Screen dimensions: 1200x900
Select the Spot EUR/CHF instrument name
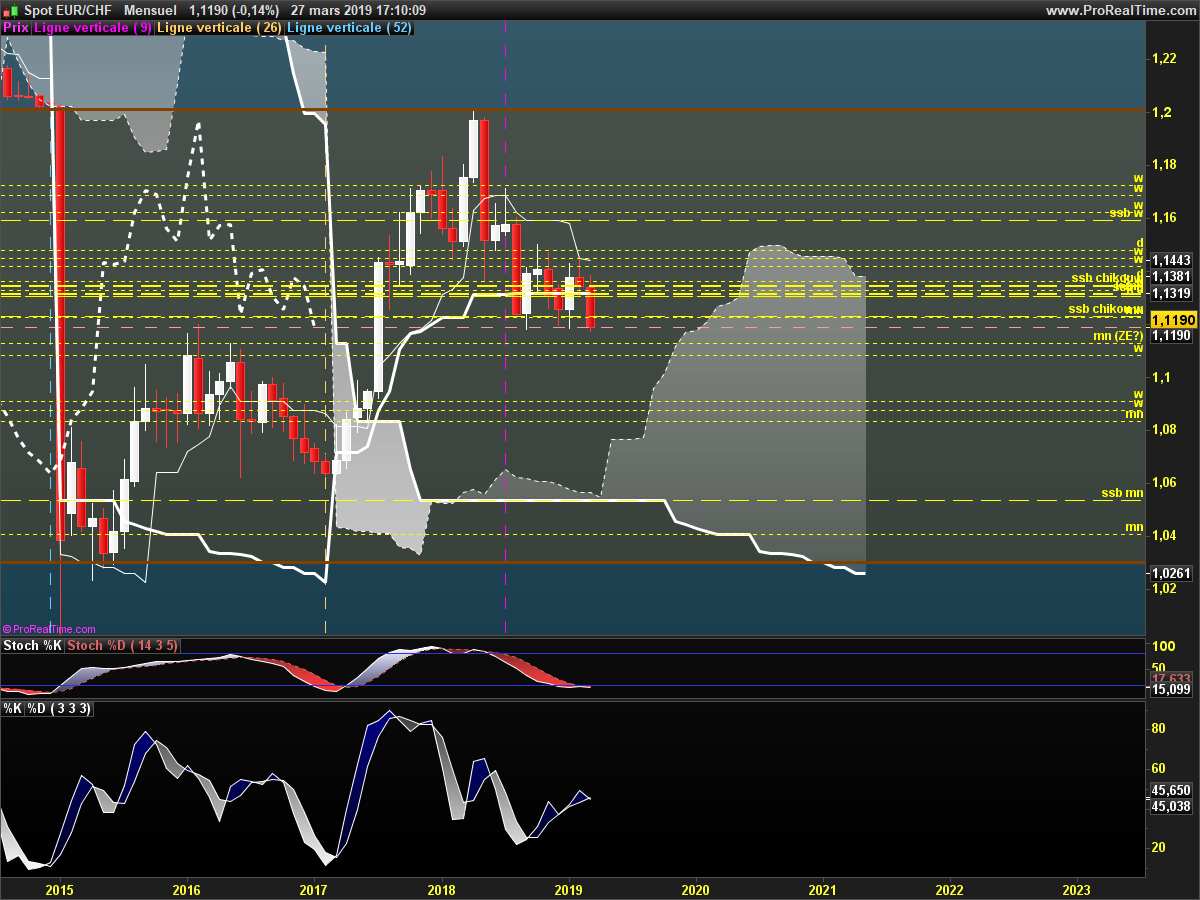(x=67, y=10)
